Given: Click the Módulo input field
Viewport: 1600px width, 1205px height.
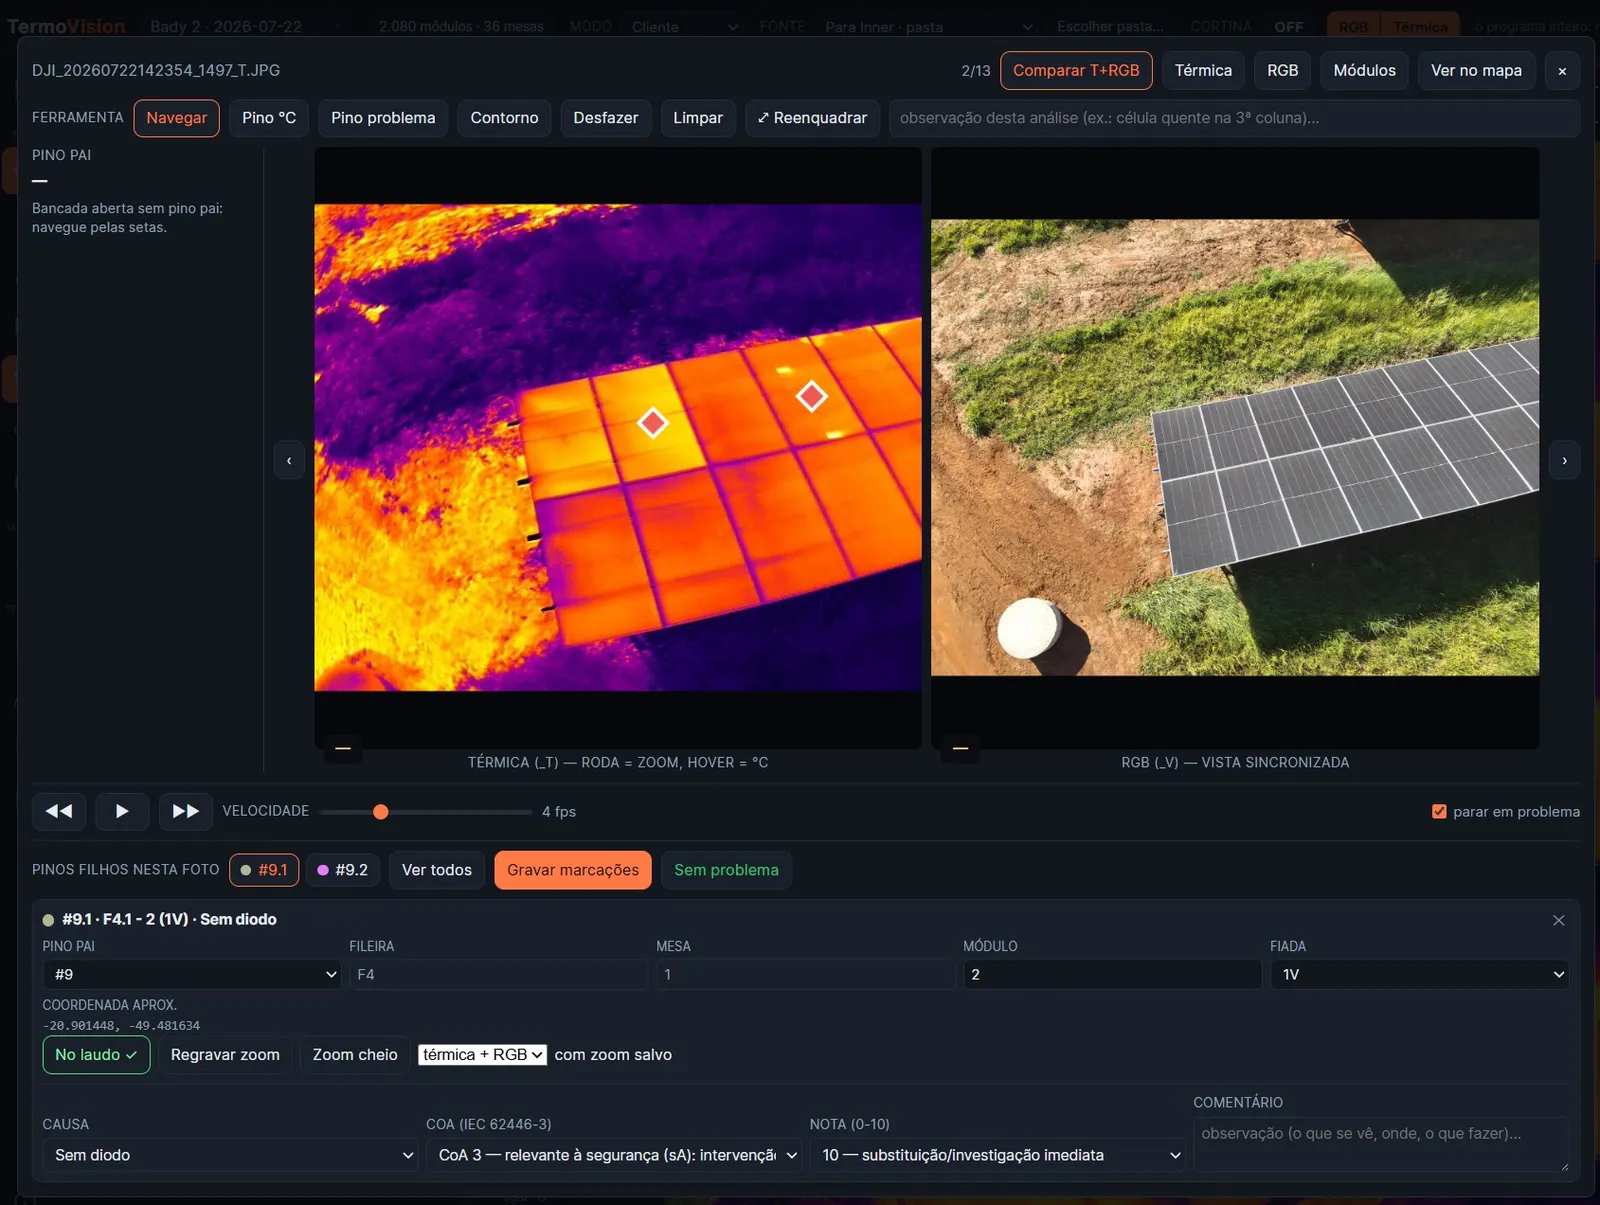Looking at the screenshot, I should (x=1112, y=974).
